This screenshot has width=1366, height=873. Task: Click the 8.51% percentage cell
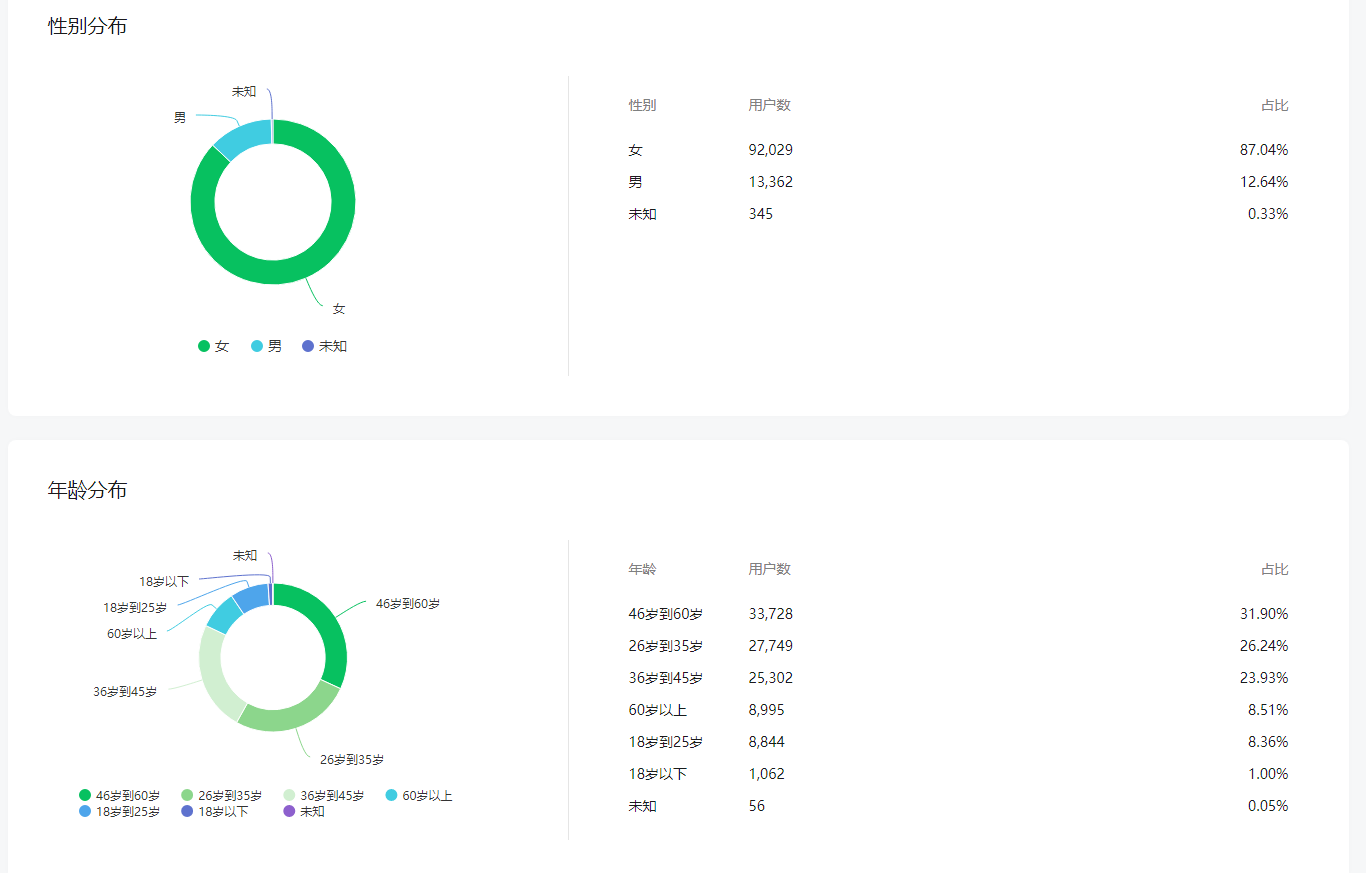[x=1268, y=710]
